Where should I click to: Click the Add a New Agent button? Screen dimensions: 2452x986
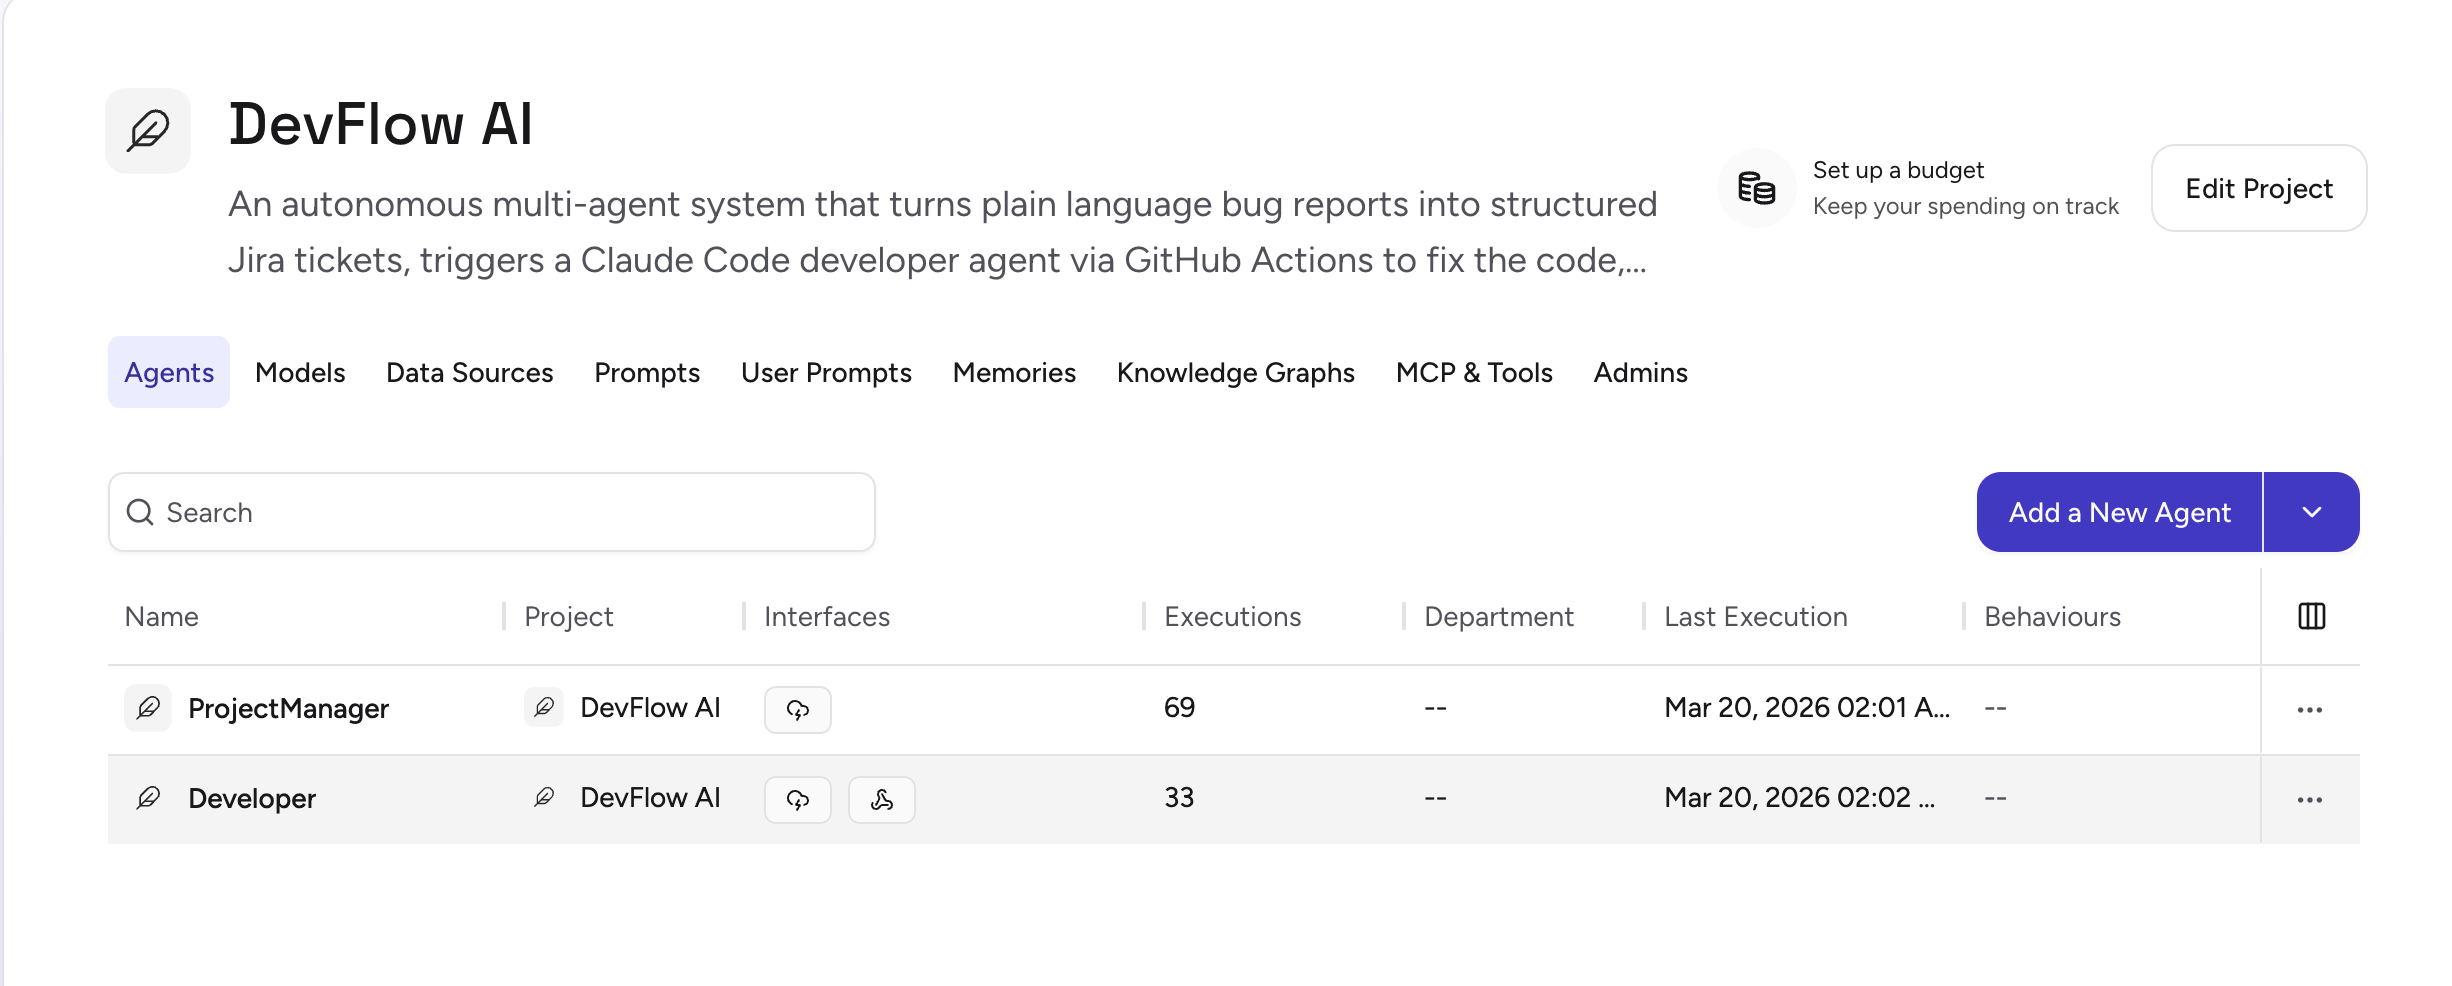(x=2119, y=512)
